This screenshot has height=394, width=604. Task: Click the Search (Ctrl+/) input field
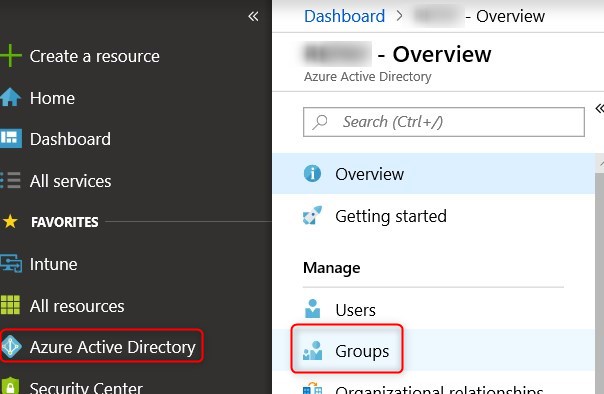point(444,122)
